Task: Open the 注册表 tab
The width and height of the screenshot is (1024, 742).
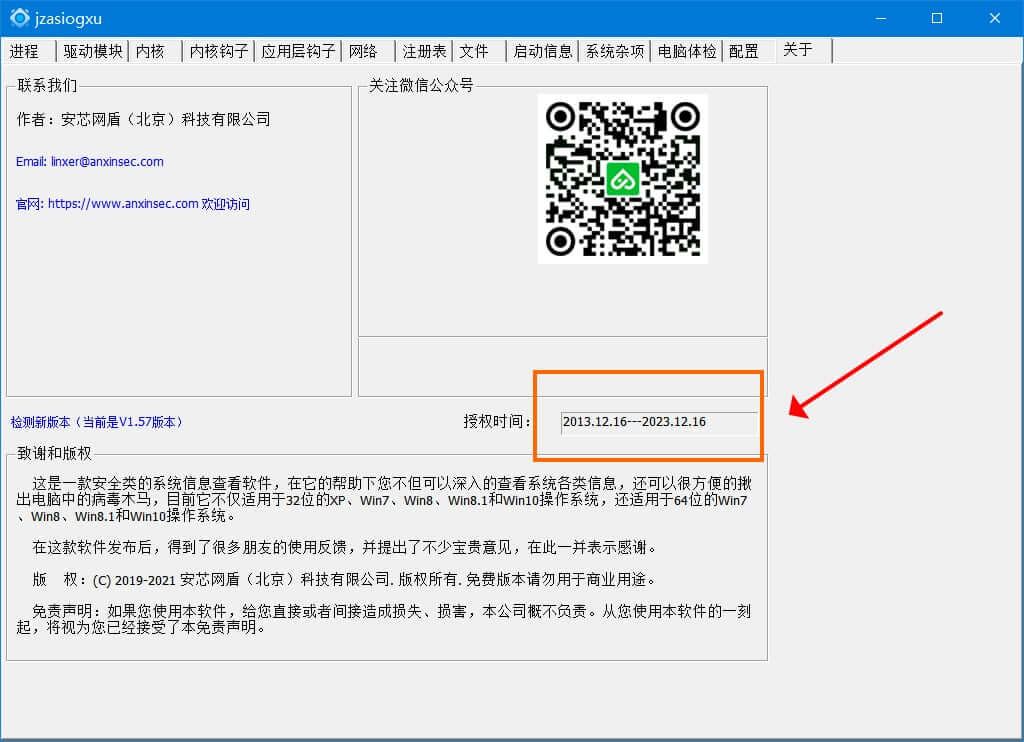Action: point(424,51)
